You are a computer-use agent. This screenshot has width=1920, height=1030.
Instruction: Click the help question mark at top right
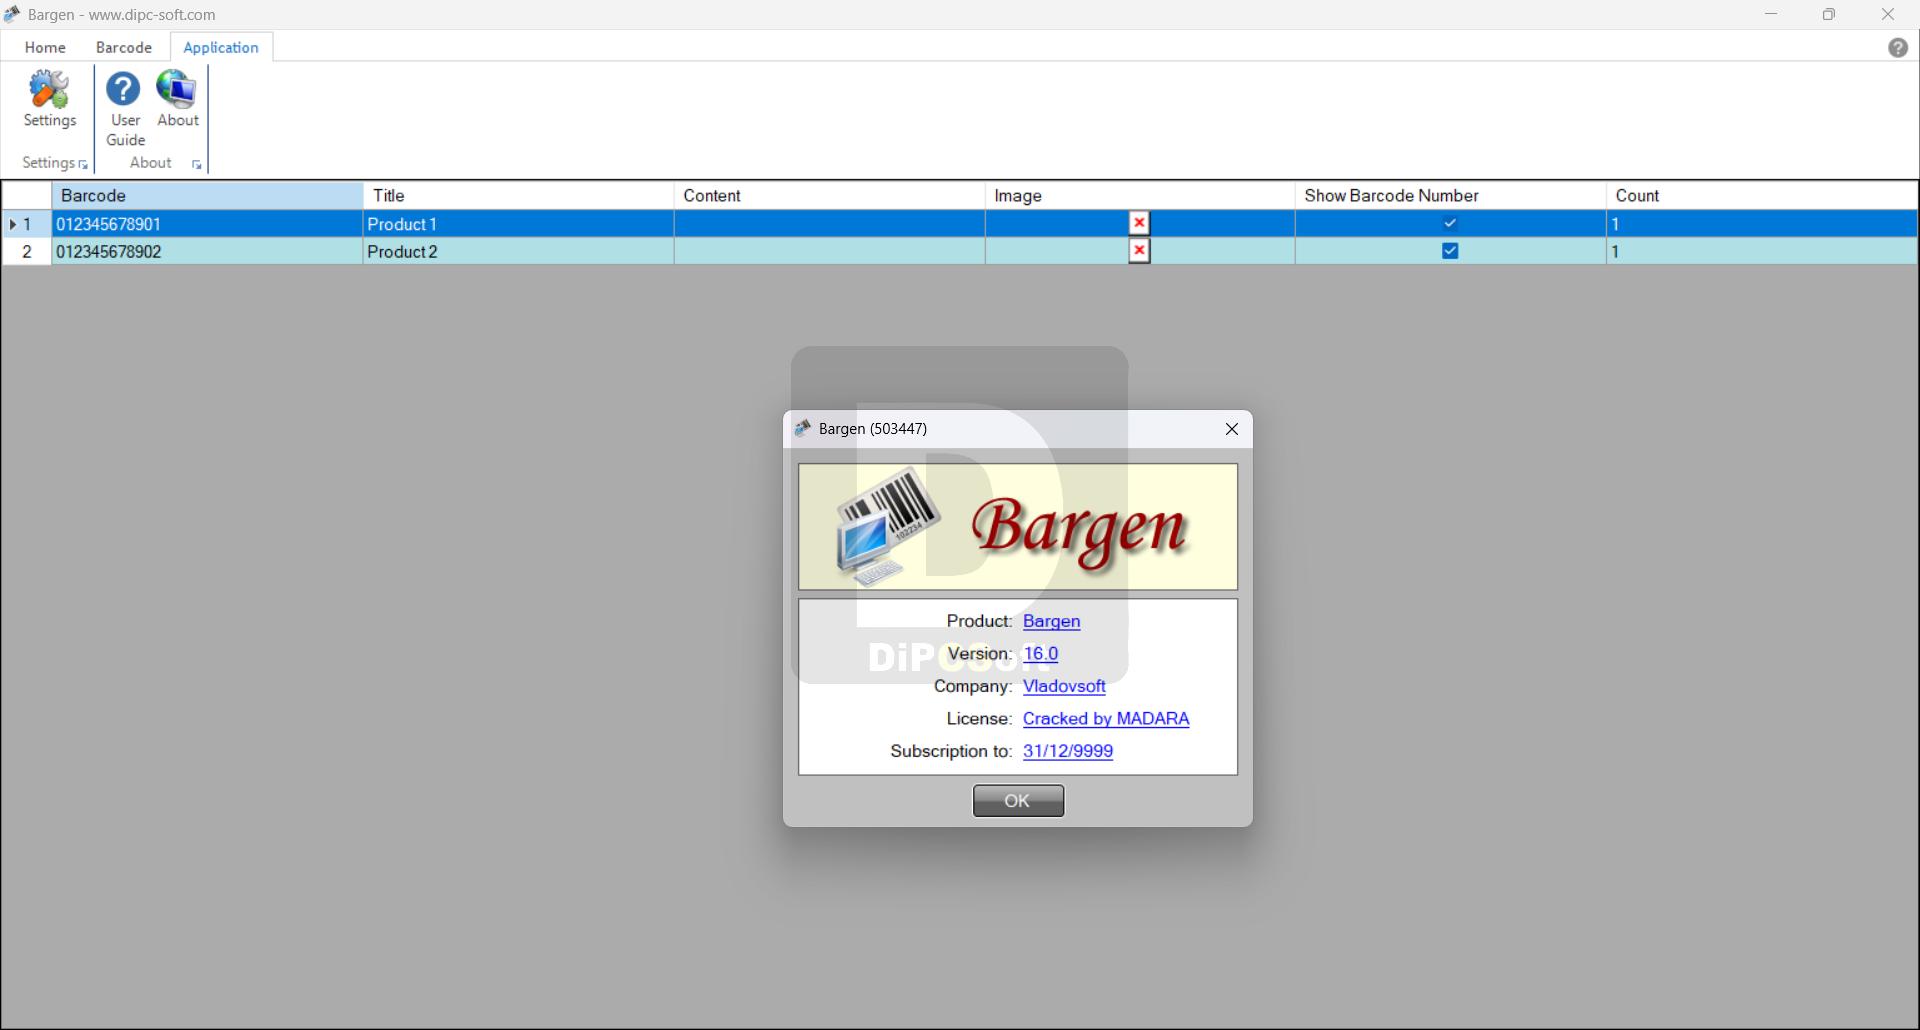tap(1898, 48)
